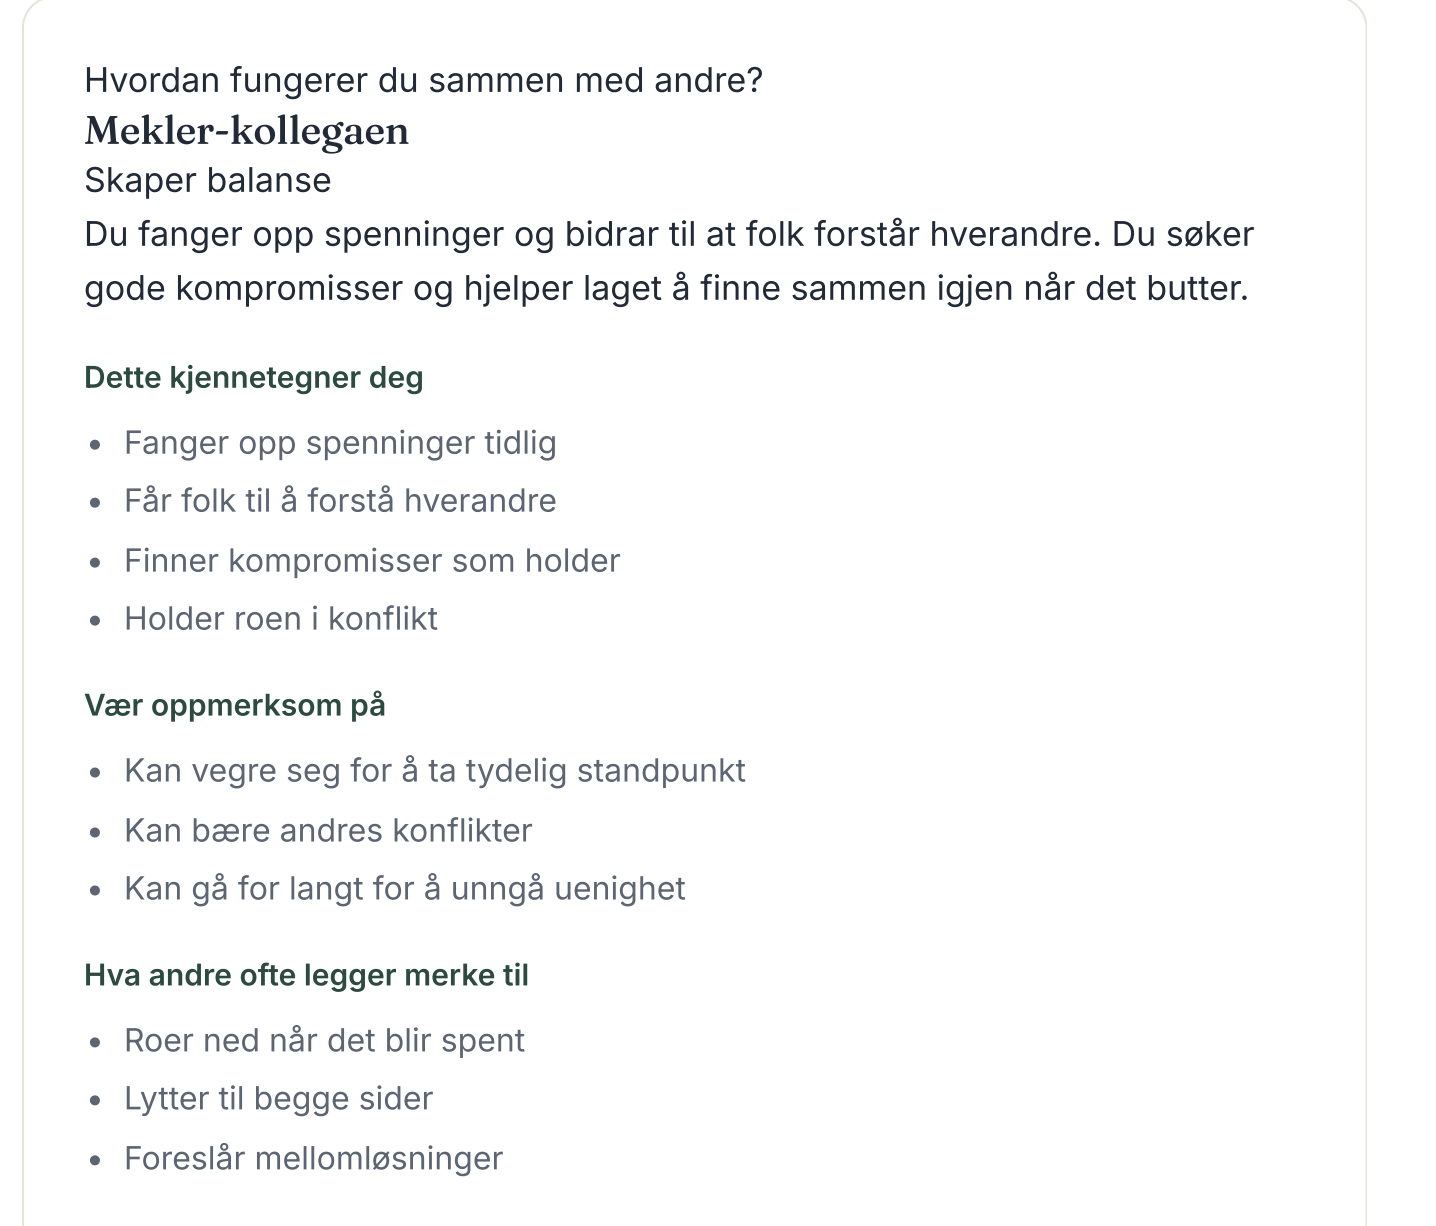The image size is (1436, 1226).
Task: Click the question 'Hvordan fungerer du sammen med andre?'
Action: tap(424, 80)
